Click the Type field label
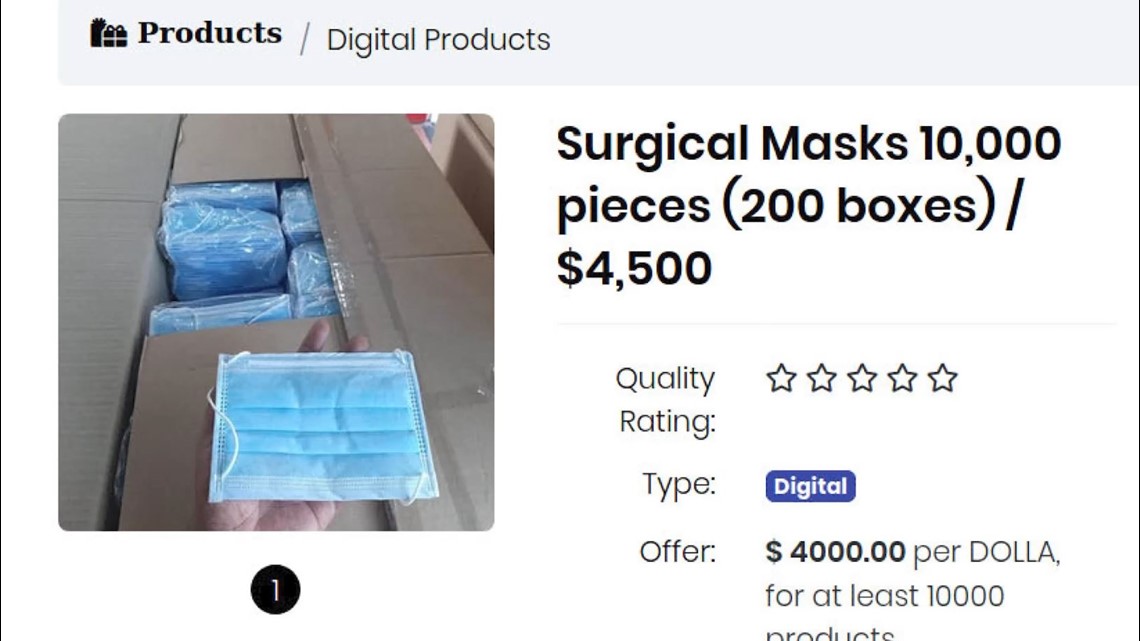Image resolution: width=1140 pixels, height=641 pixels. tap(679, 485)
